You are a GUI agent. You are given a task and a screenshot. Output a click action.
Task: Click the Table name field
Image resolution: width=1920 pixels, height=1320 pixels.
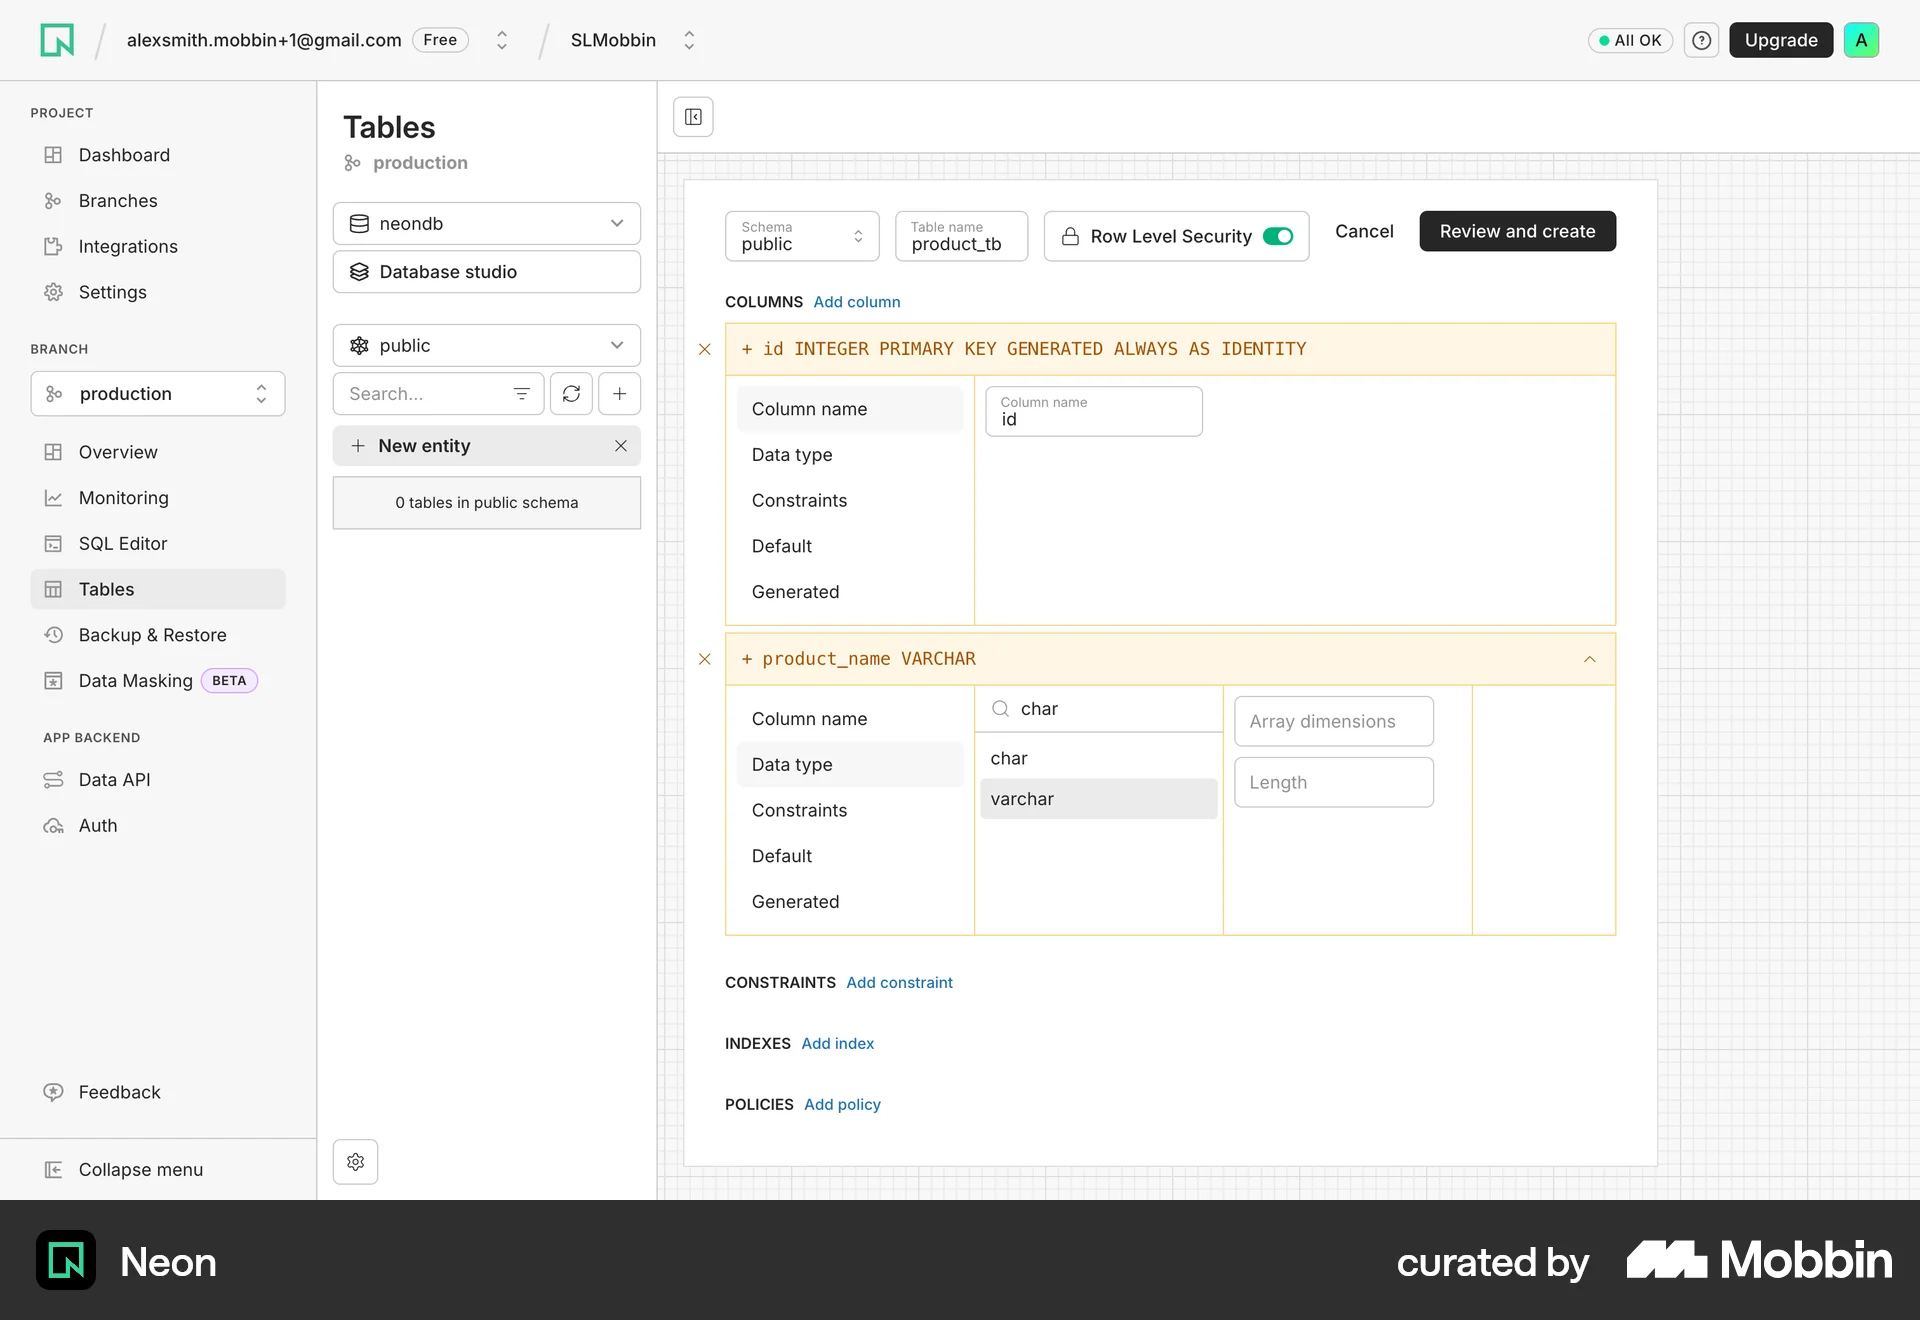click(x=961, y=237)
